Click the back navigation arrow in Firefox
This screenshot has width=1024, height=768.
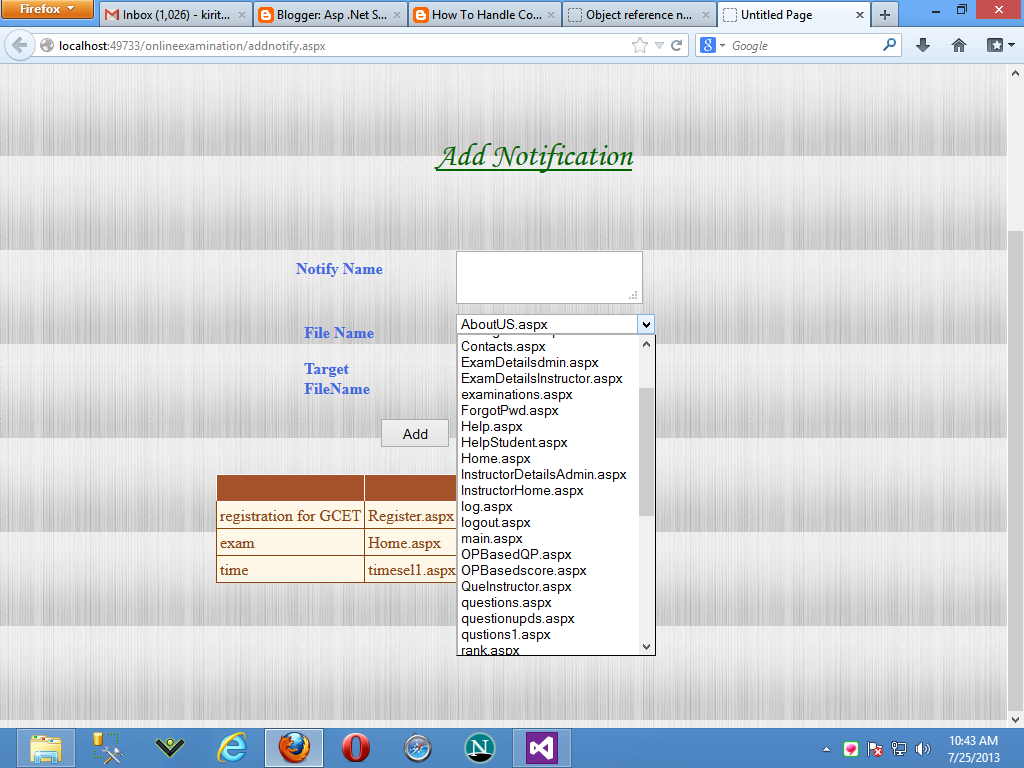18,45
